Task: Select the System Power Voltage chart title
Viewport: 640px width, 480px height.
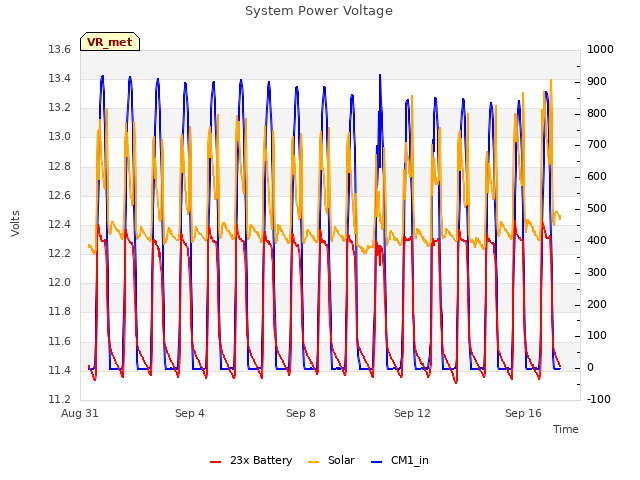Action: click(319, 11)
